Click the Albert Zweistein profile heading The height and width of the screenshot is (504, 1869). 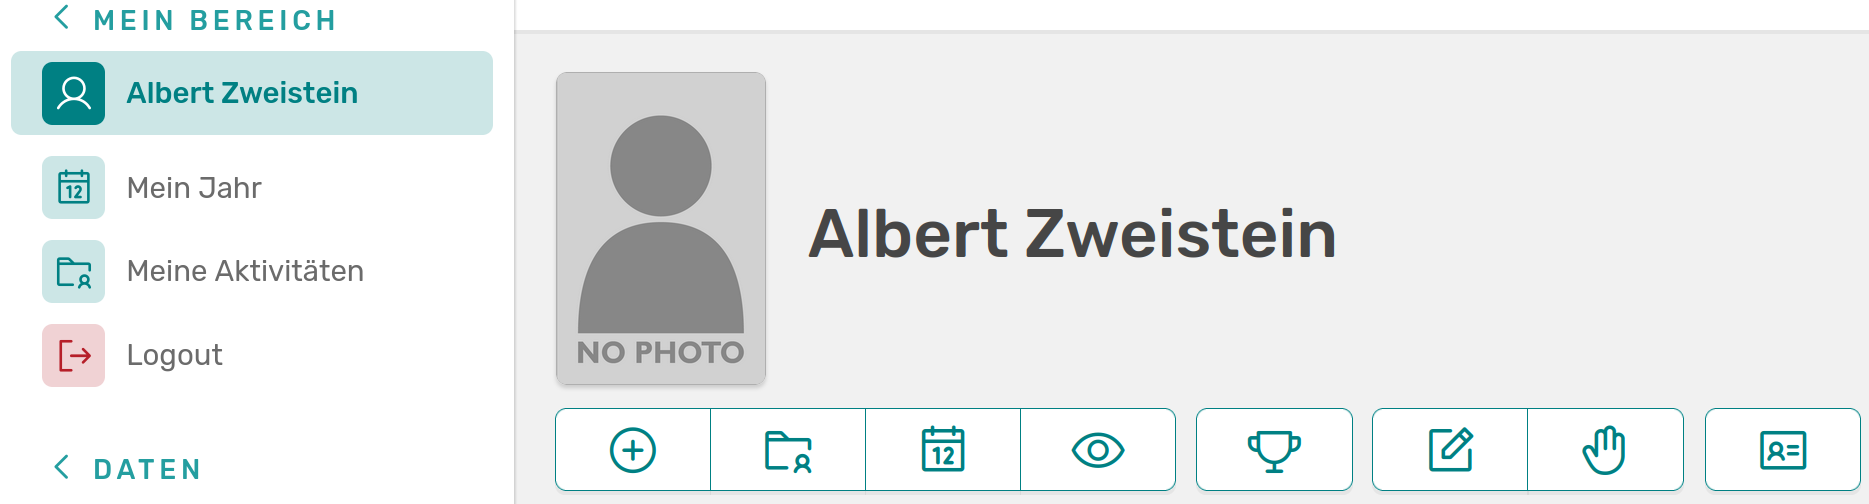pyautogui.click(x=1072, y=234)
